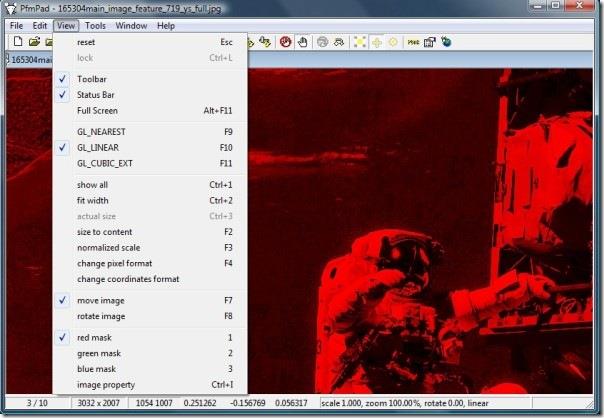Open the Tools menu

point(95,25)
